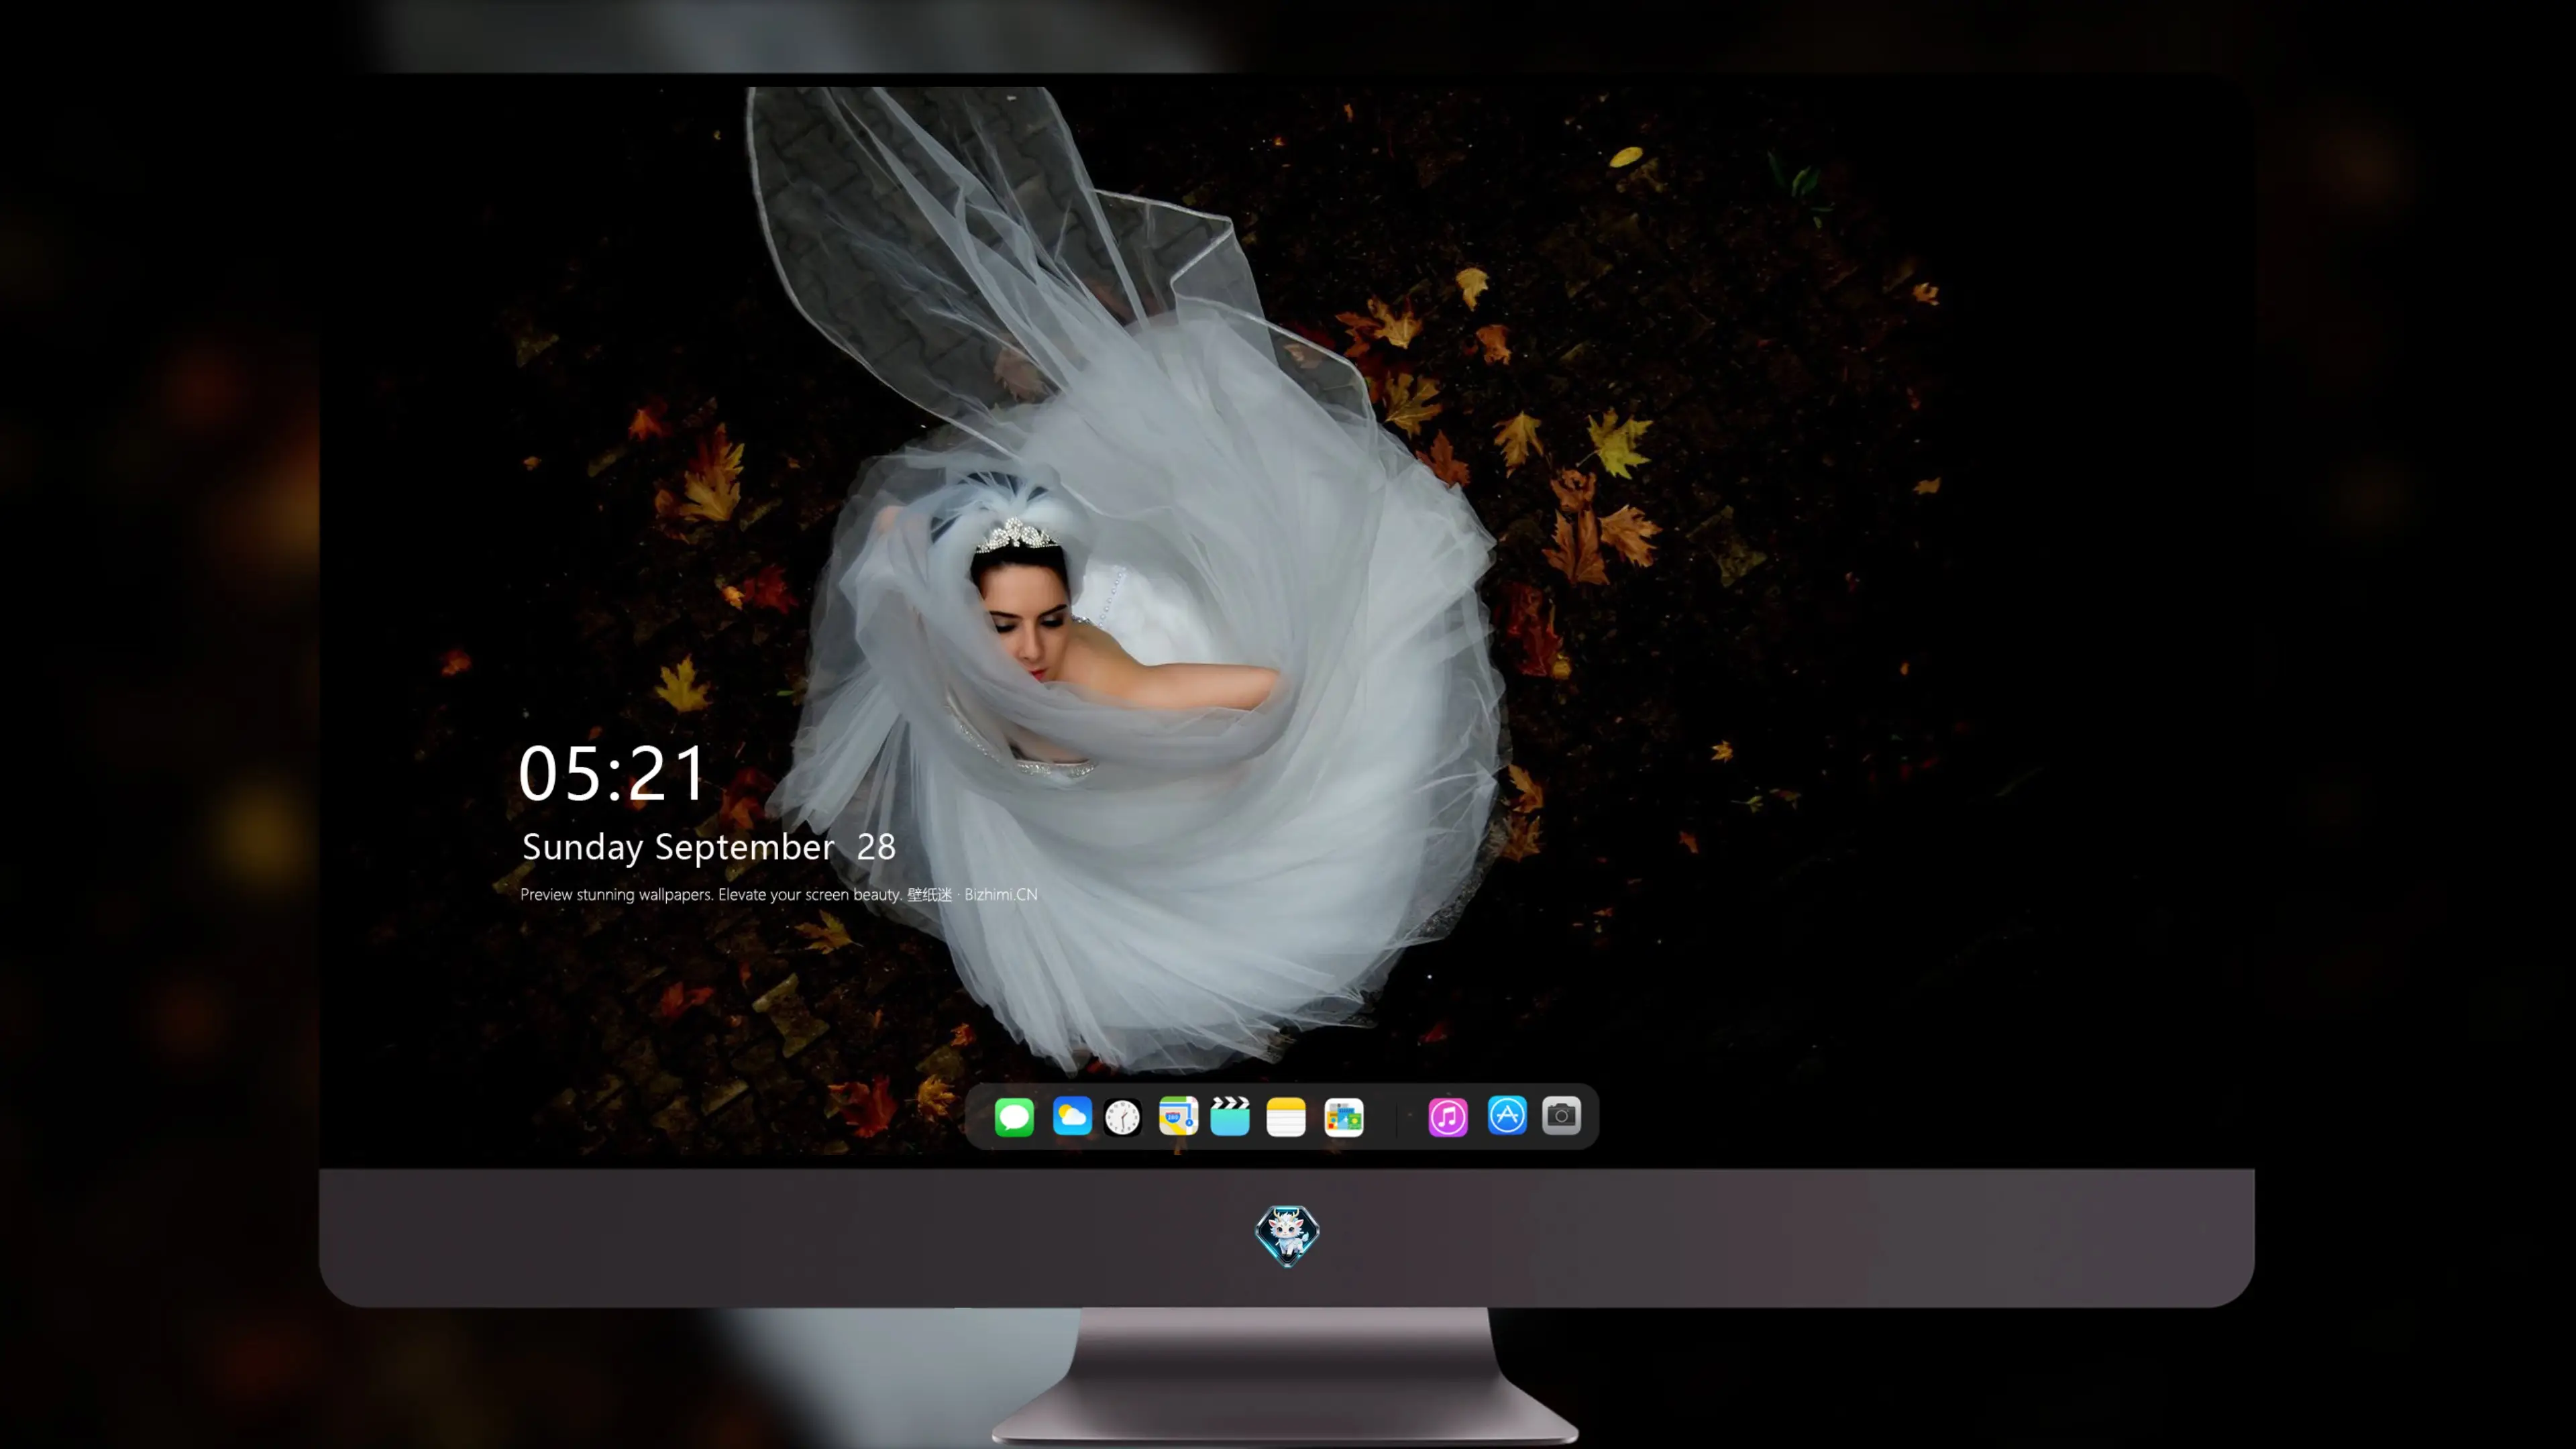Click the Bizhimi.CN text

tap(1001, 894)
